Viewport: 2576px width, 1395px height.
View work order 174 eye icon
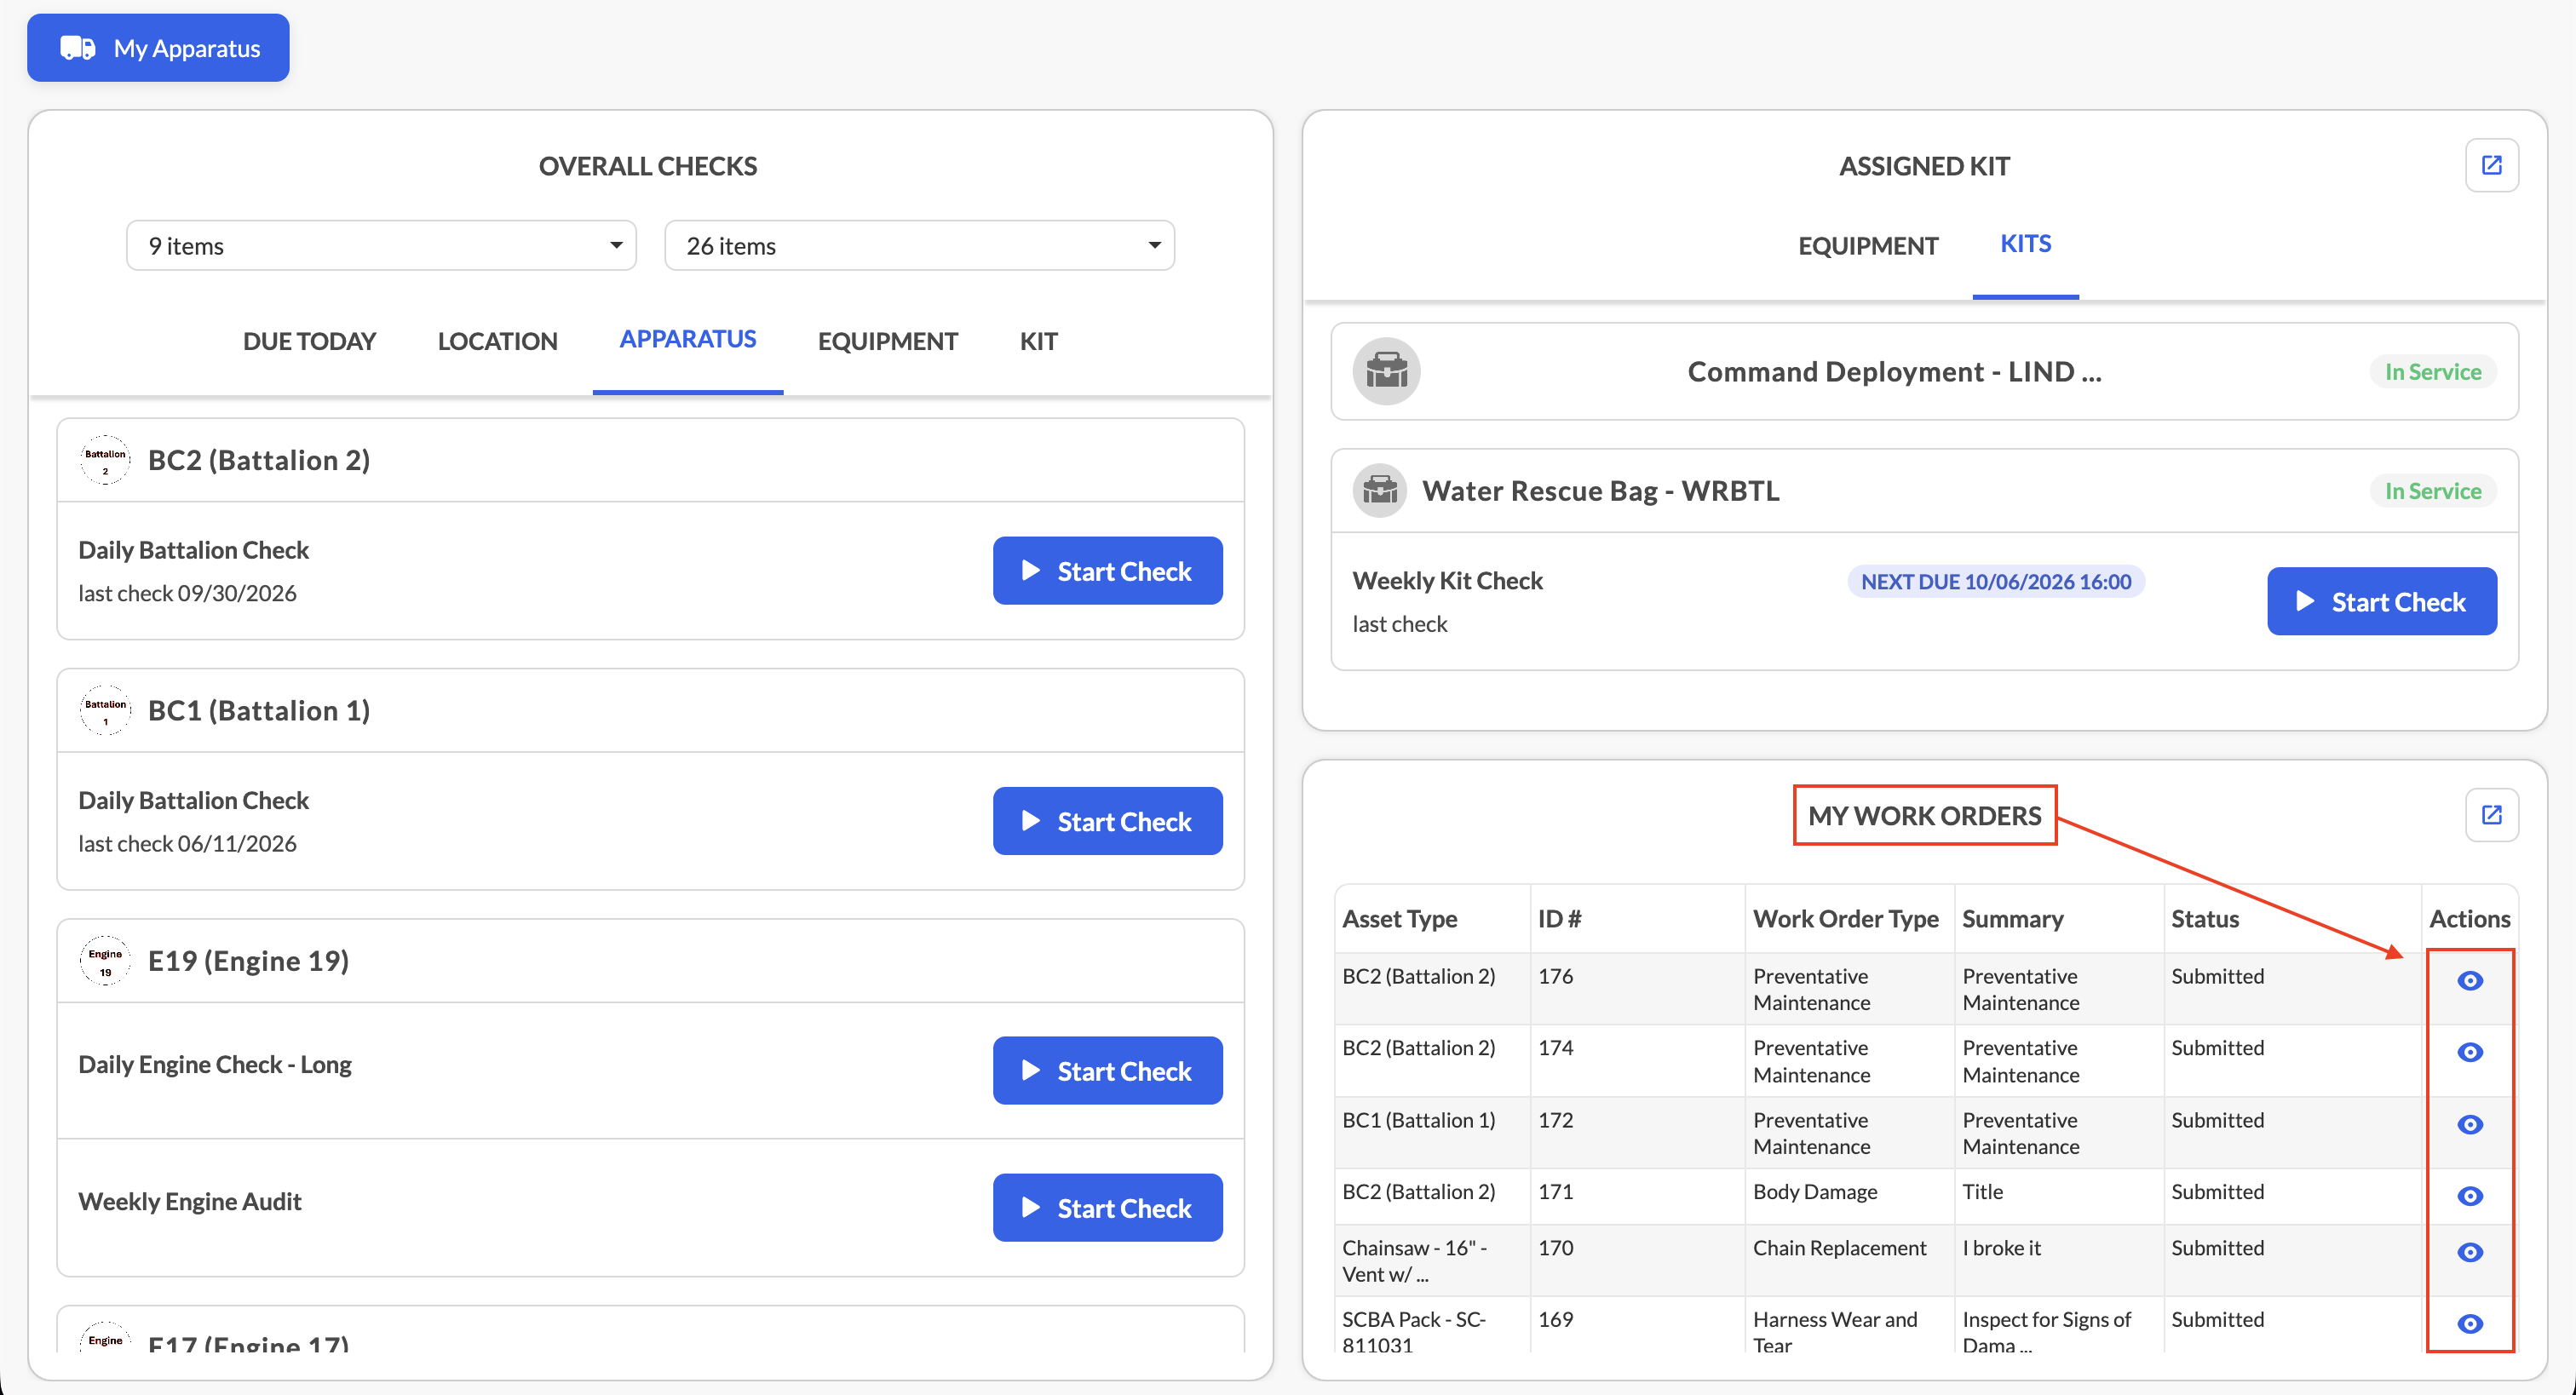coord(2469,1052)
